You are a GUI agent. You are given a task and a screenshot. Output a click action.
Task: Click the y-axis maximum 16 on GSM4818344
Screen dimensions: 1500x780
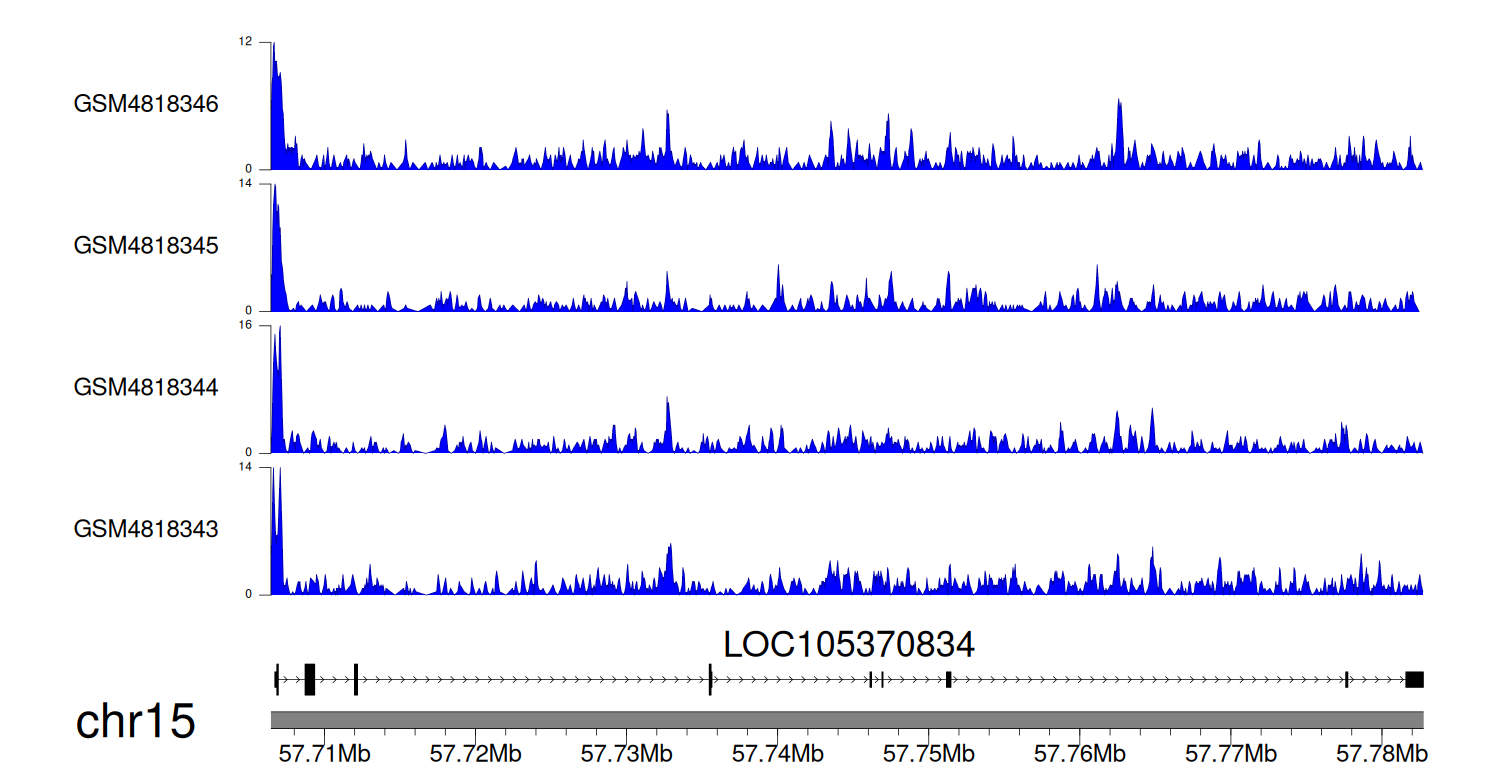point(246,325)
